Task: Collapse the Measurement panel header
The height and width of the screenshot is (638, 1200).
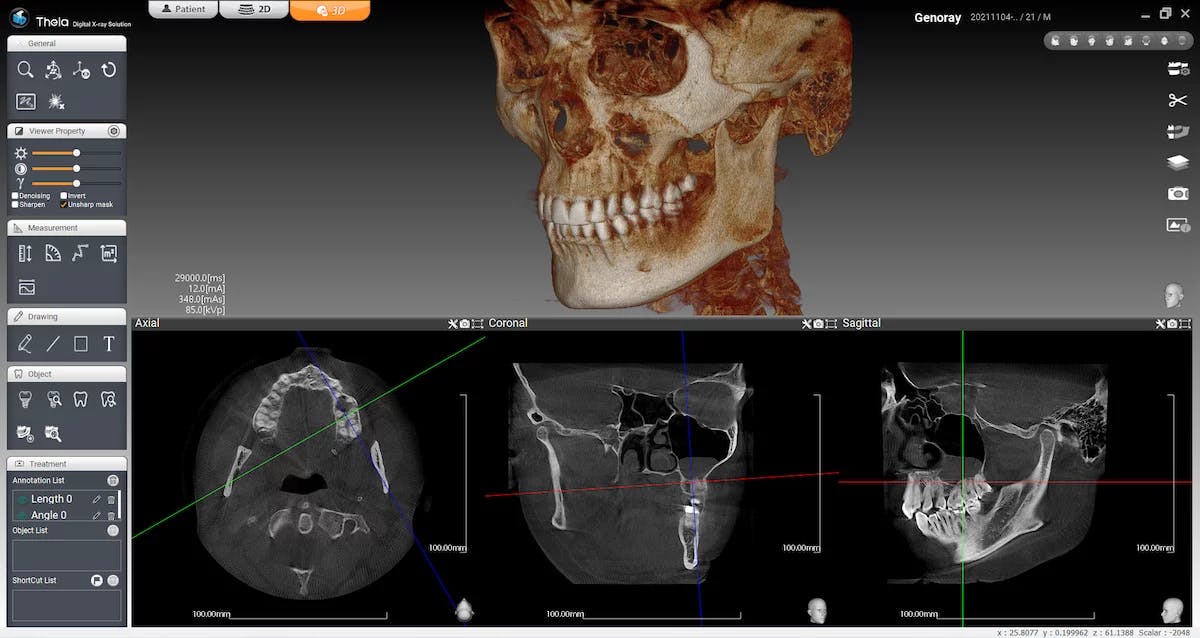Action: (67, 228)
